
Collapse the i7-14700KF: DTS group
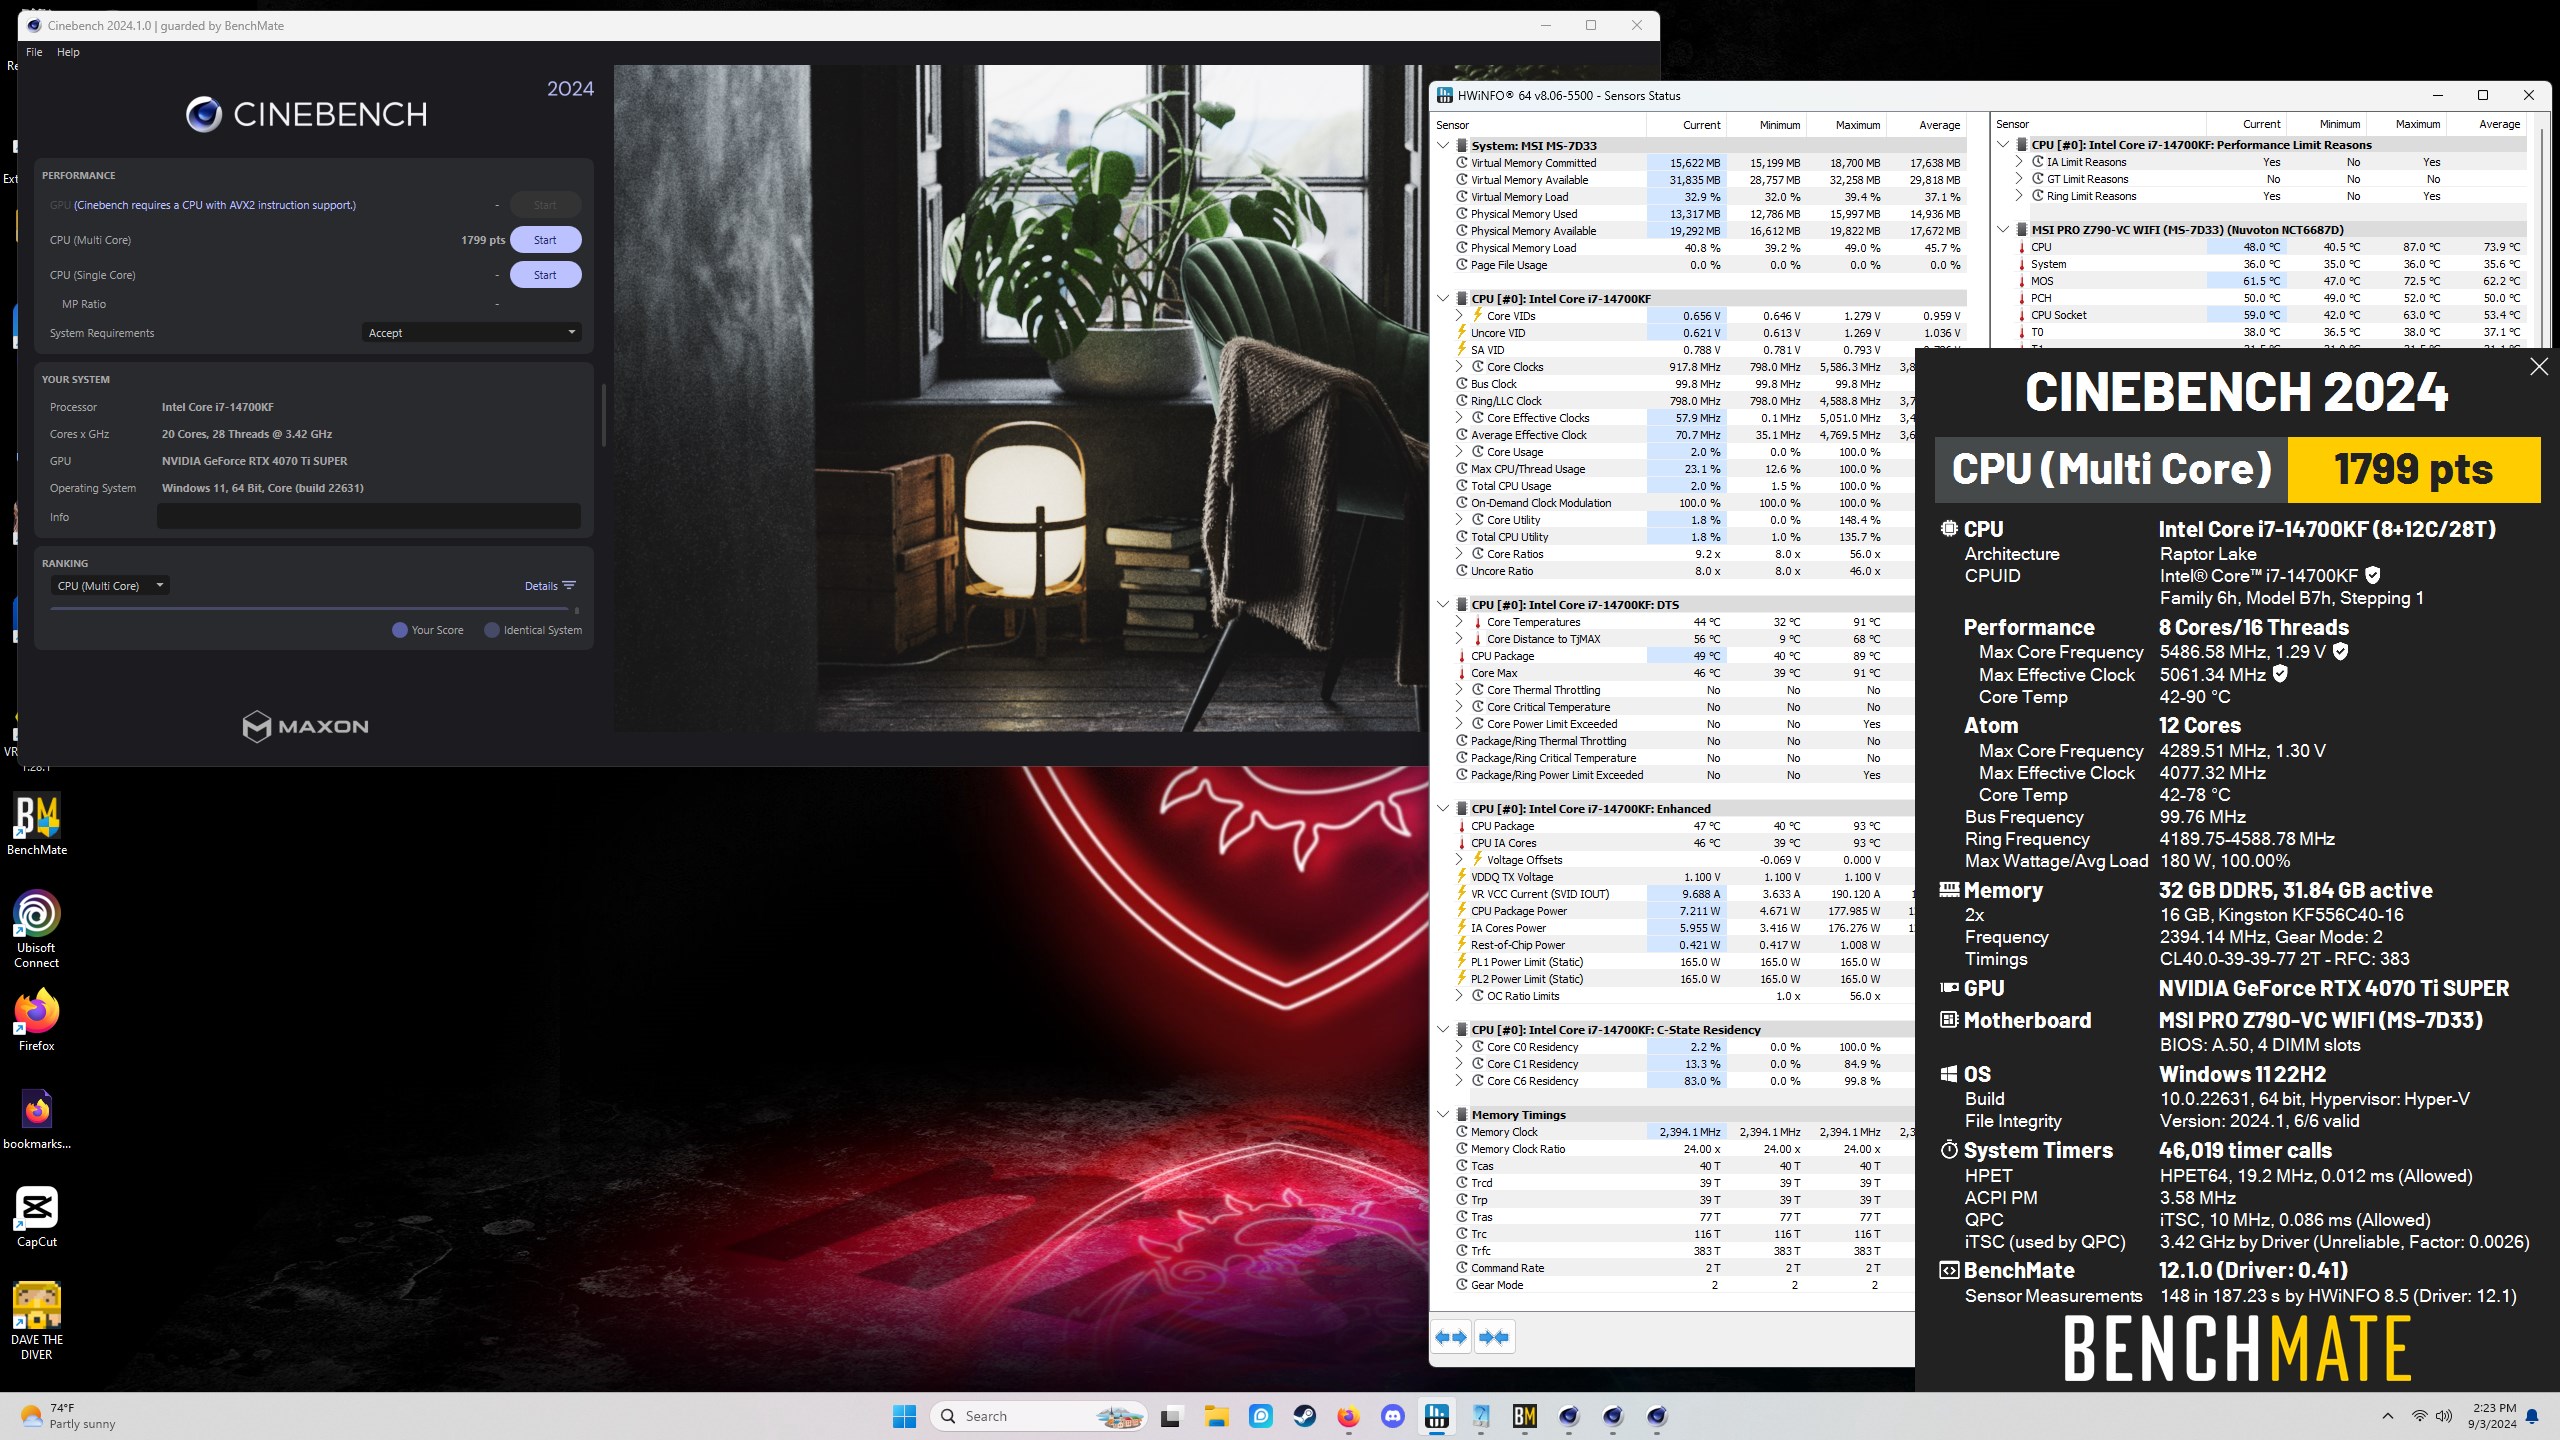tap(1443, 605)
